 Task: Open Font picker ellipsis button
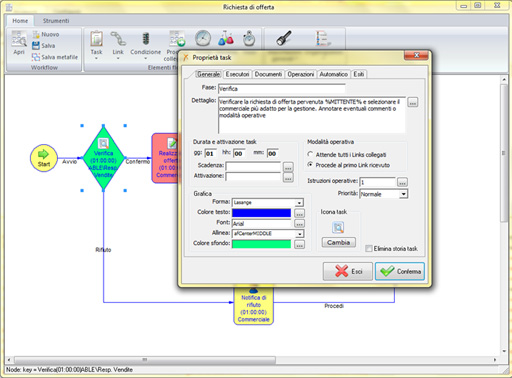(x=299, y=223)
